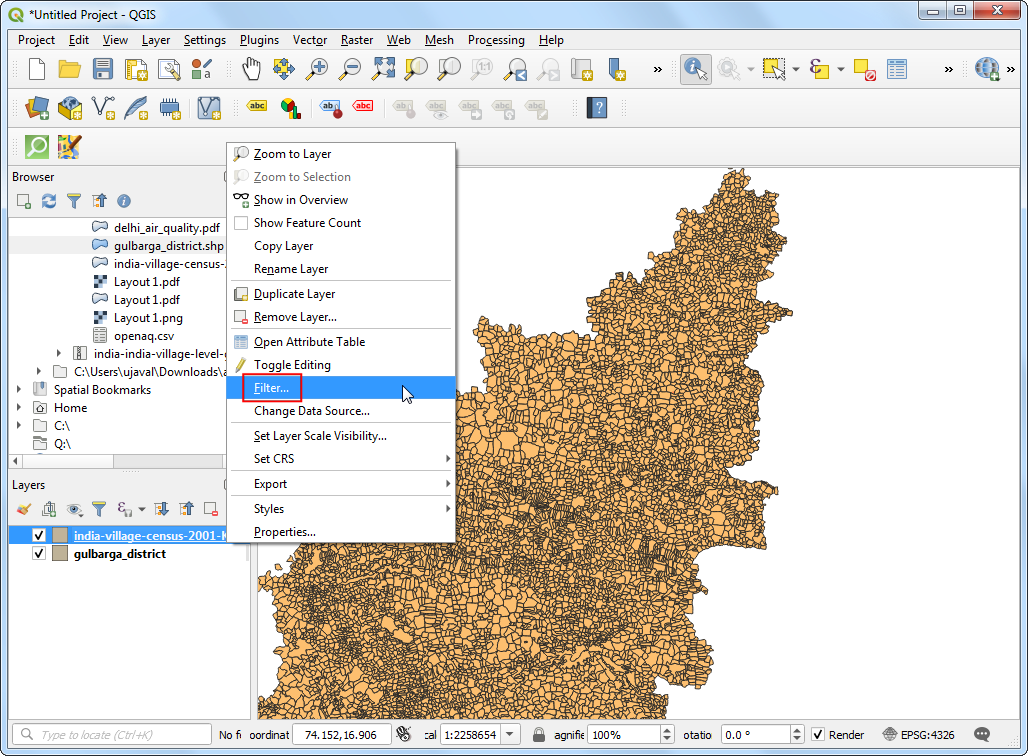Click the Type to locate search field
Image resolution: width=1028 pixels, height=756 pixels.
click(x=112, y=734)
